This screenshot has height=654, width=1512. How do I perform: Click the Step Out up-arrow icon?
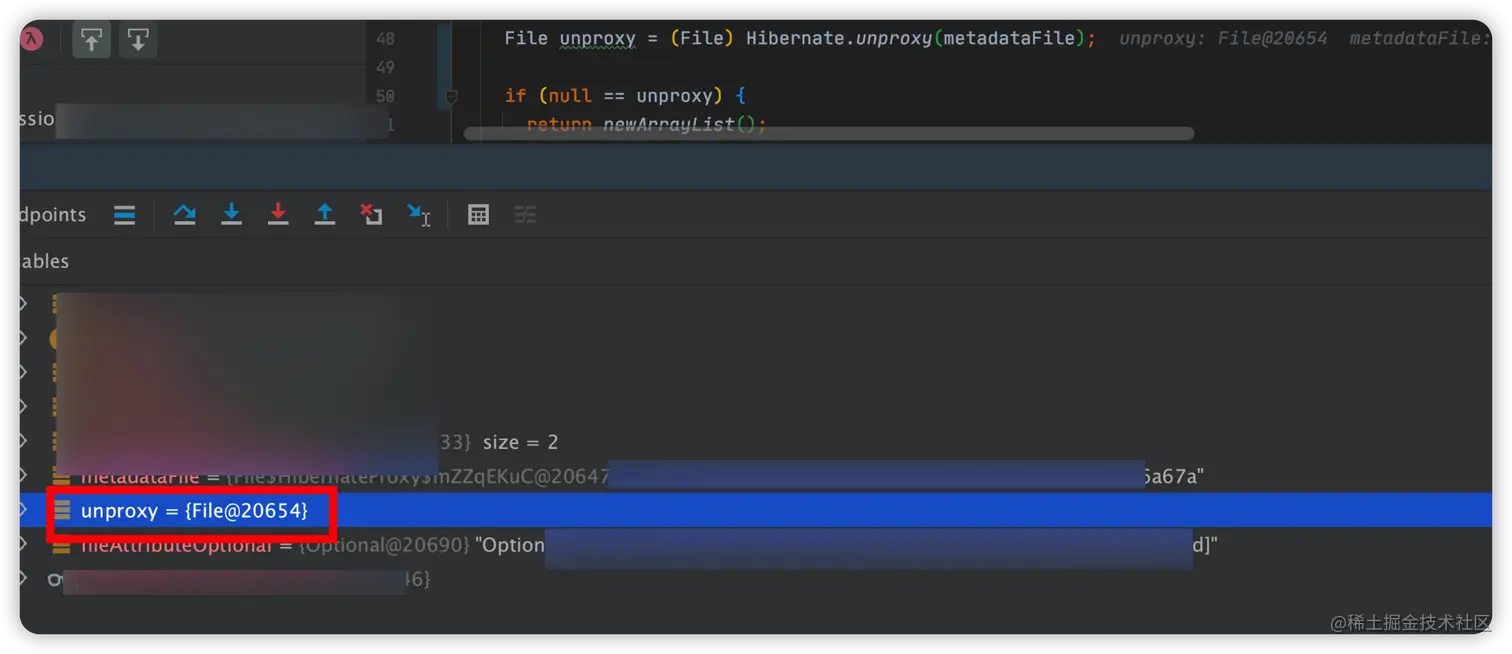[325, 214]
